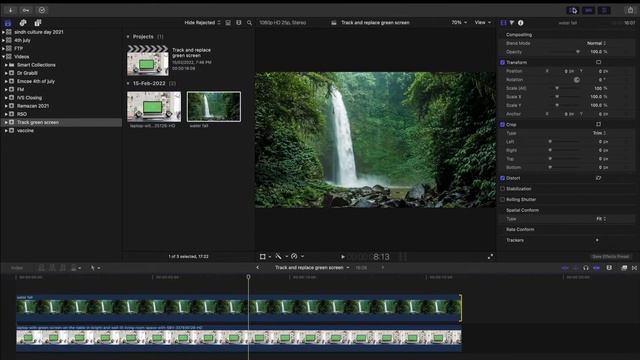
Task: Select the Dr Grabtt event
Action: pos(27,73)
